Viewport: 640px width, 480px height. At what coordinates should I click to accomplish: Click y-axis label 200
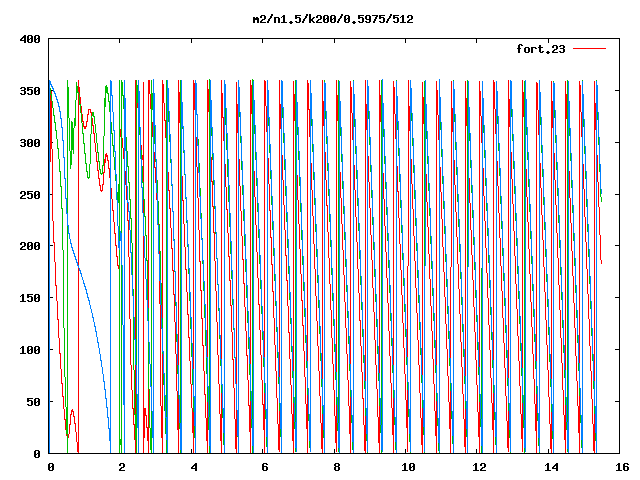click(x=30, y=246)
